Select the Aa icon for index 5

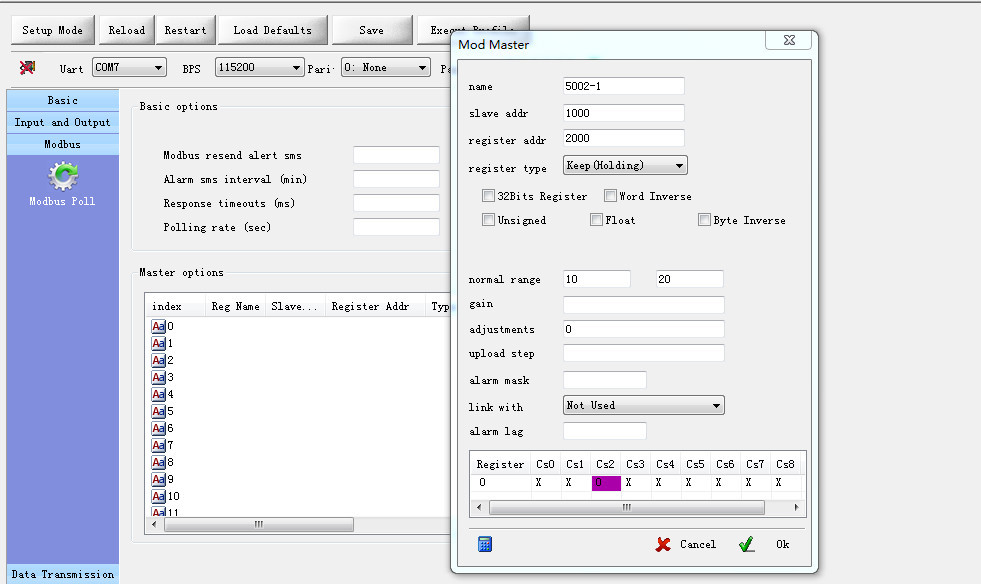click(158, 411)
